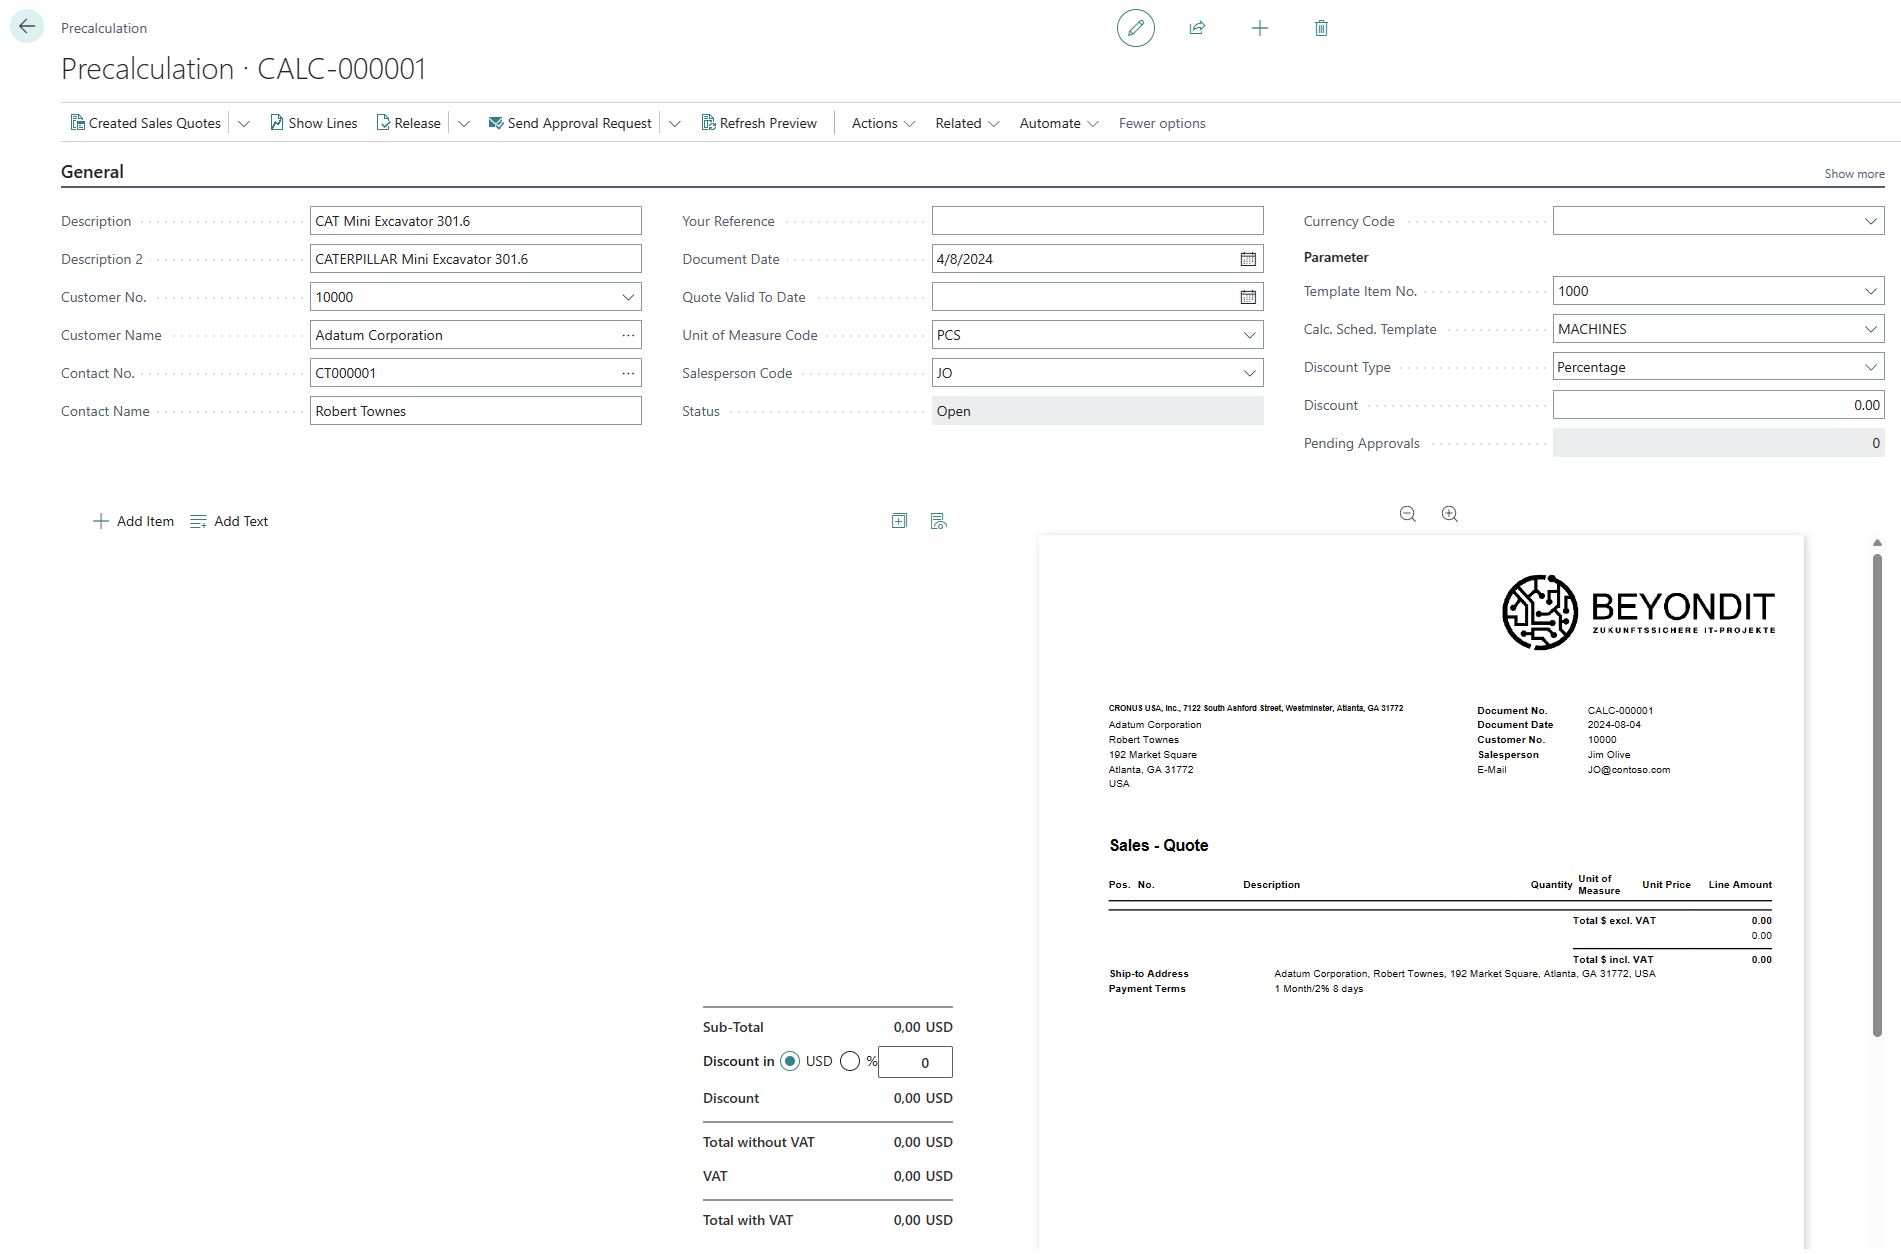Select USD discount radio button
Viewport: 1901px width, 1254px height.
[790, 1061]
